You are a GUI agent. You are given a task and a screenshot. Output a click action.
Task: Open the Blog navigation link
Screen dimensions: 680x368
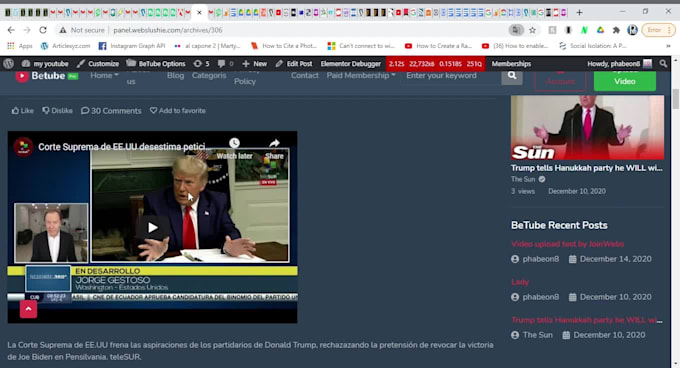[175, 75]
